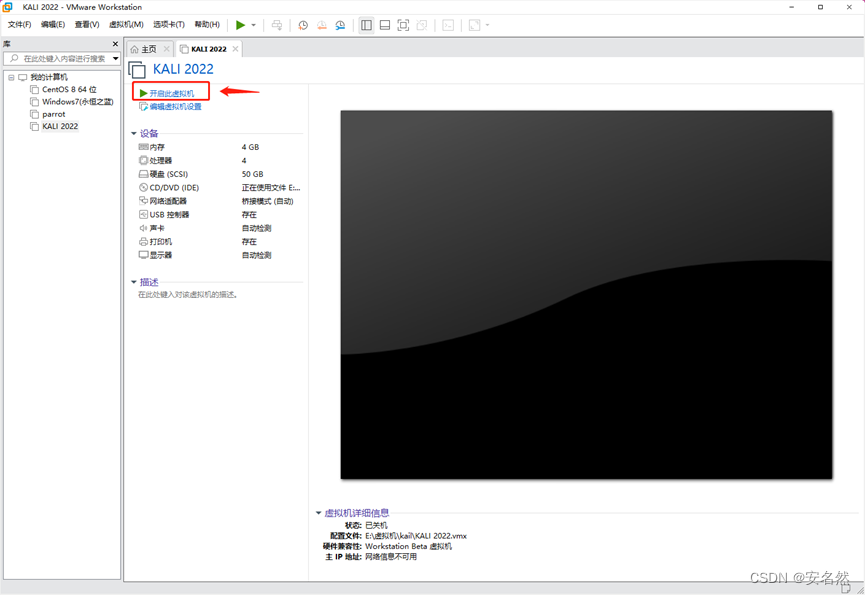The image size is (865, 595).
Task: Click the VMware Workstation title bar icon
Action: (x=8, y=7)
